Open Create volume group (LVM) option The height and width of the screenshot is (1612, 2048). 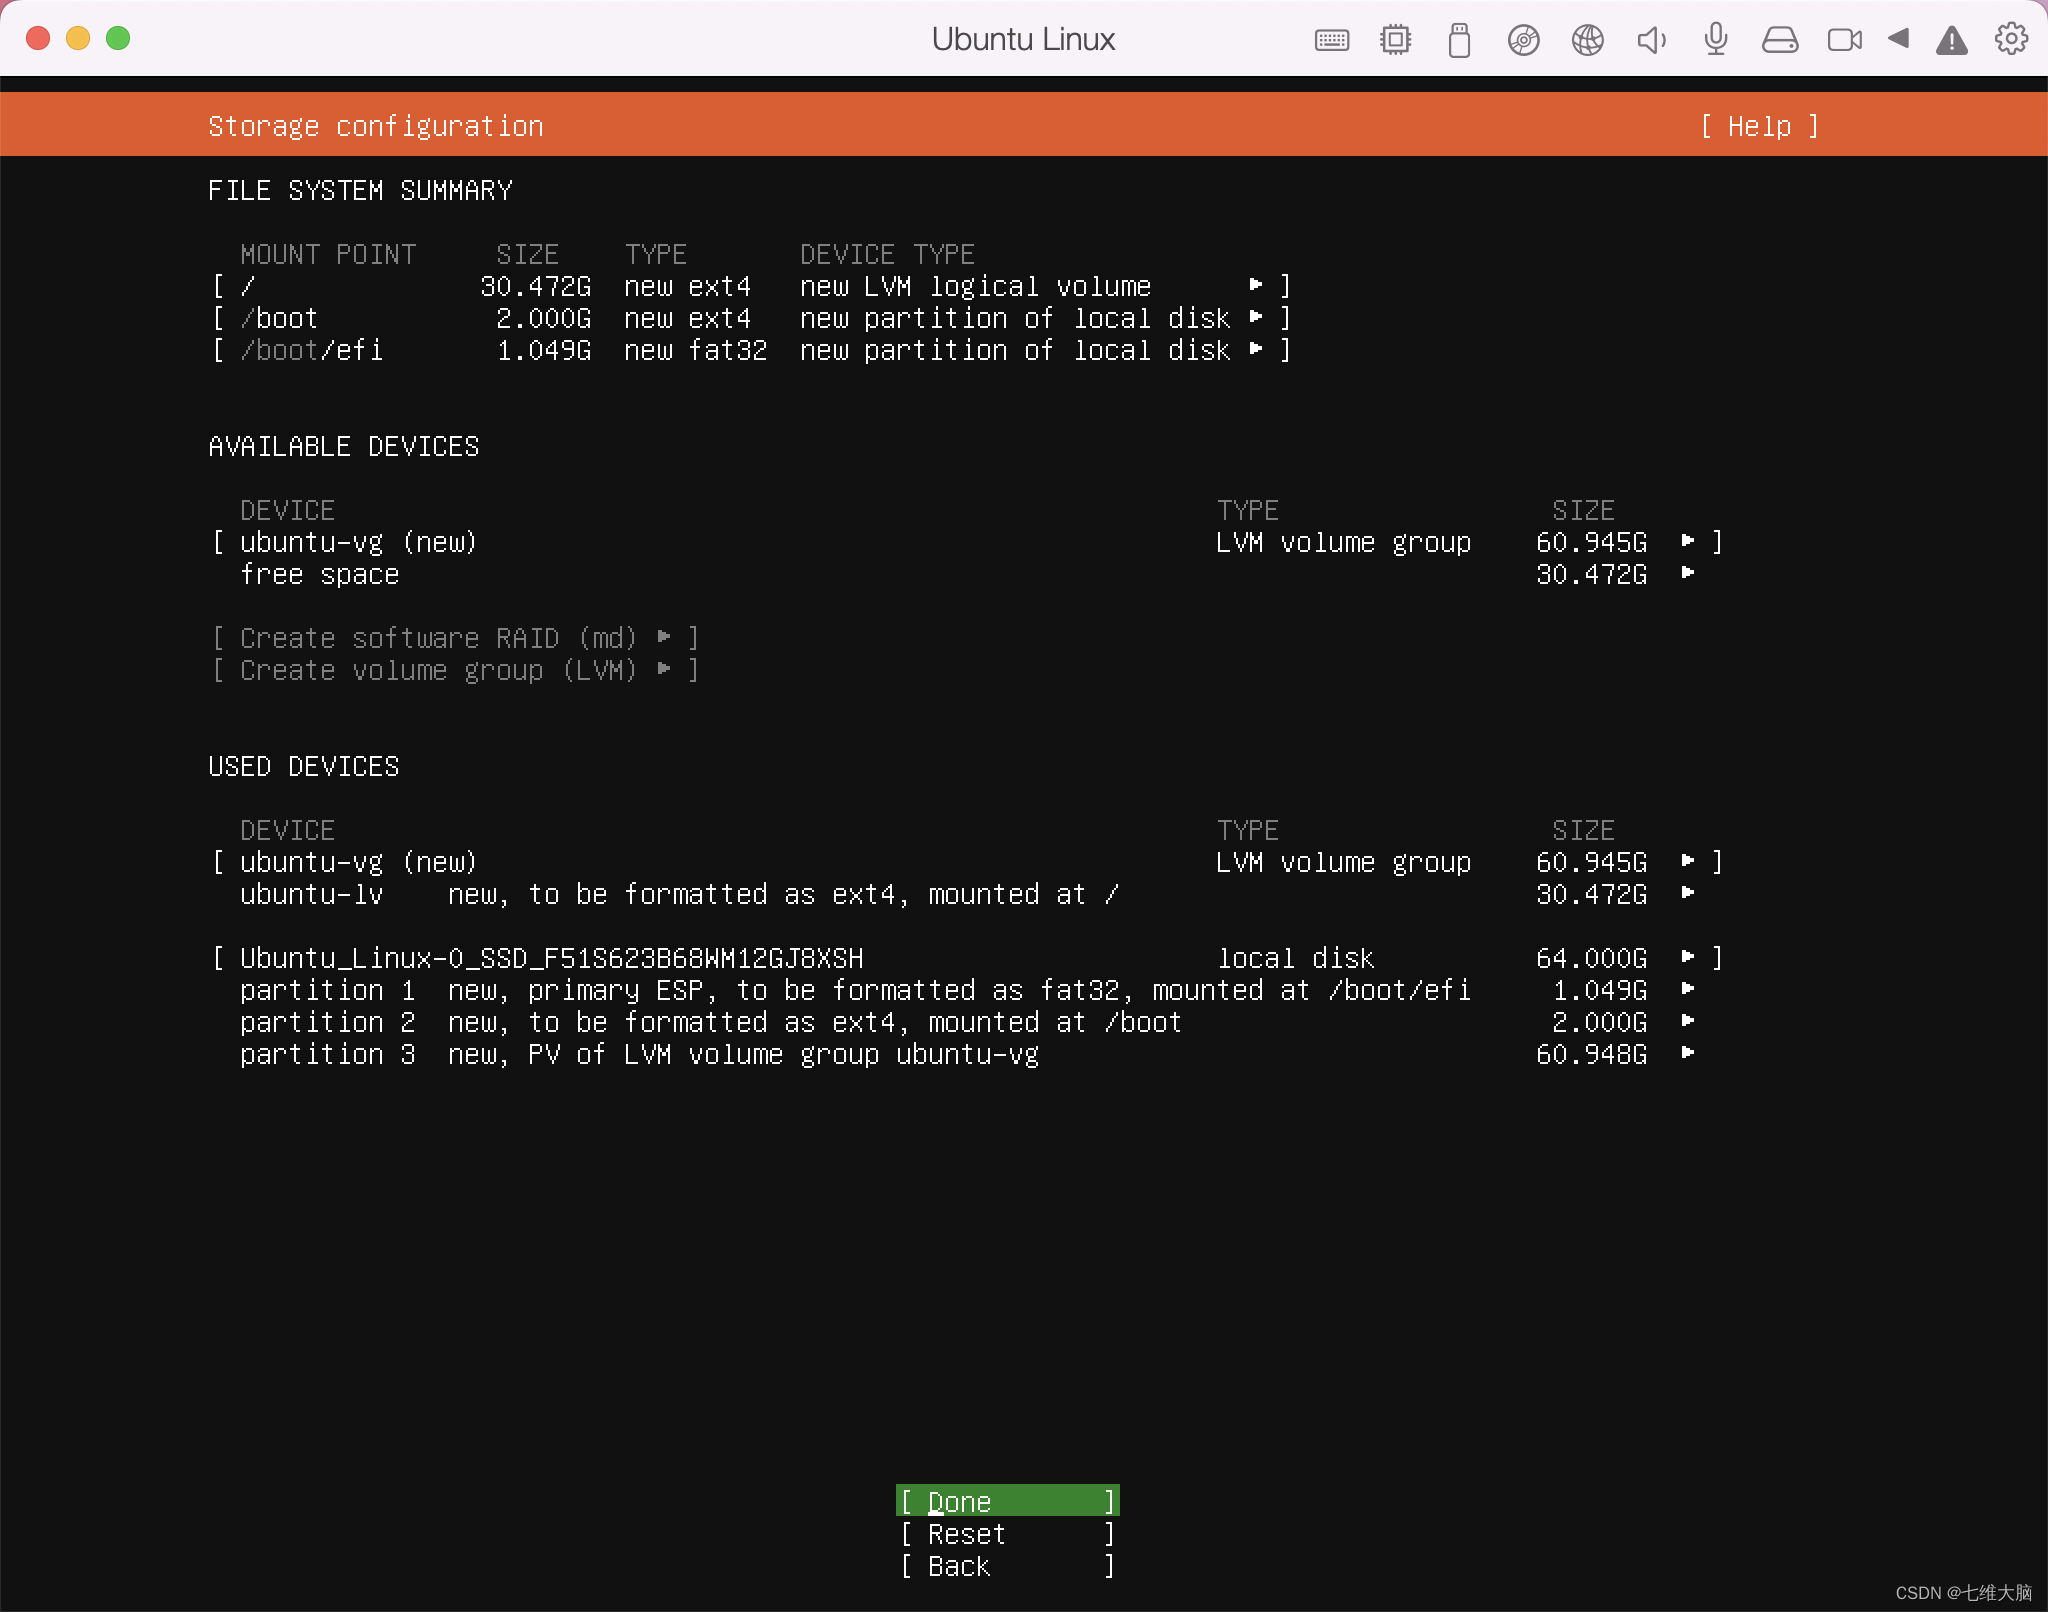coord(455,670)
